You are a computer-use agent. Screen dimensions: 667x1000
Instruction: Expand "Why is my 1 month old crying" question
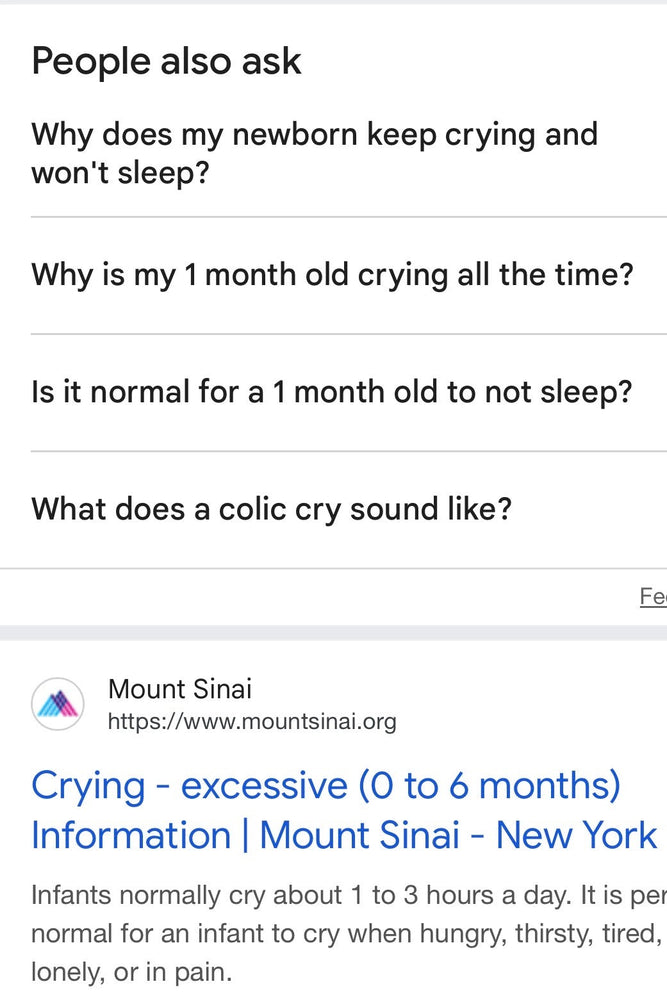(x=332, y=275)
